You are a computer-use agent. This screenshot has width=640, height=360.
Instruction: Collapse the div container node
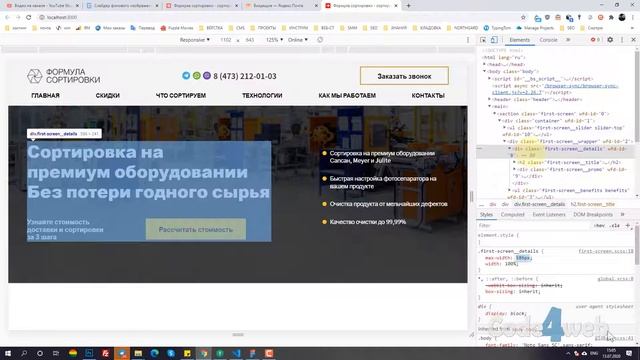499,121
